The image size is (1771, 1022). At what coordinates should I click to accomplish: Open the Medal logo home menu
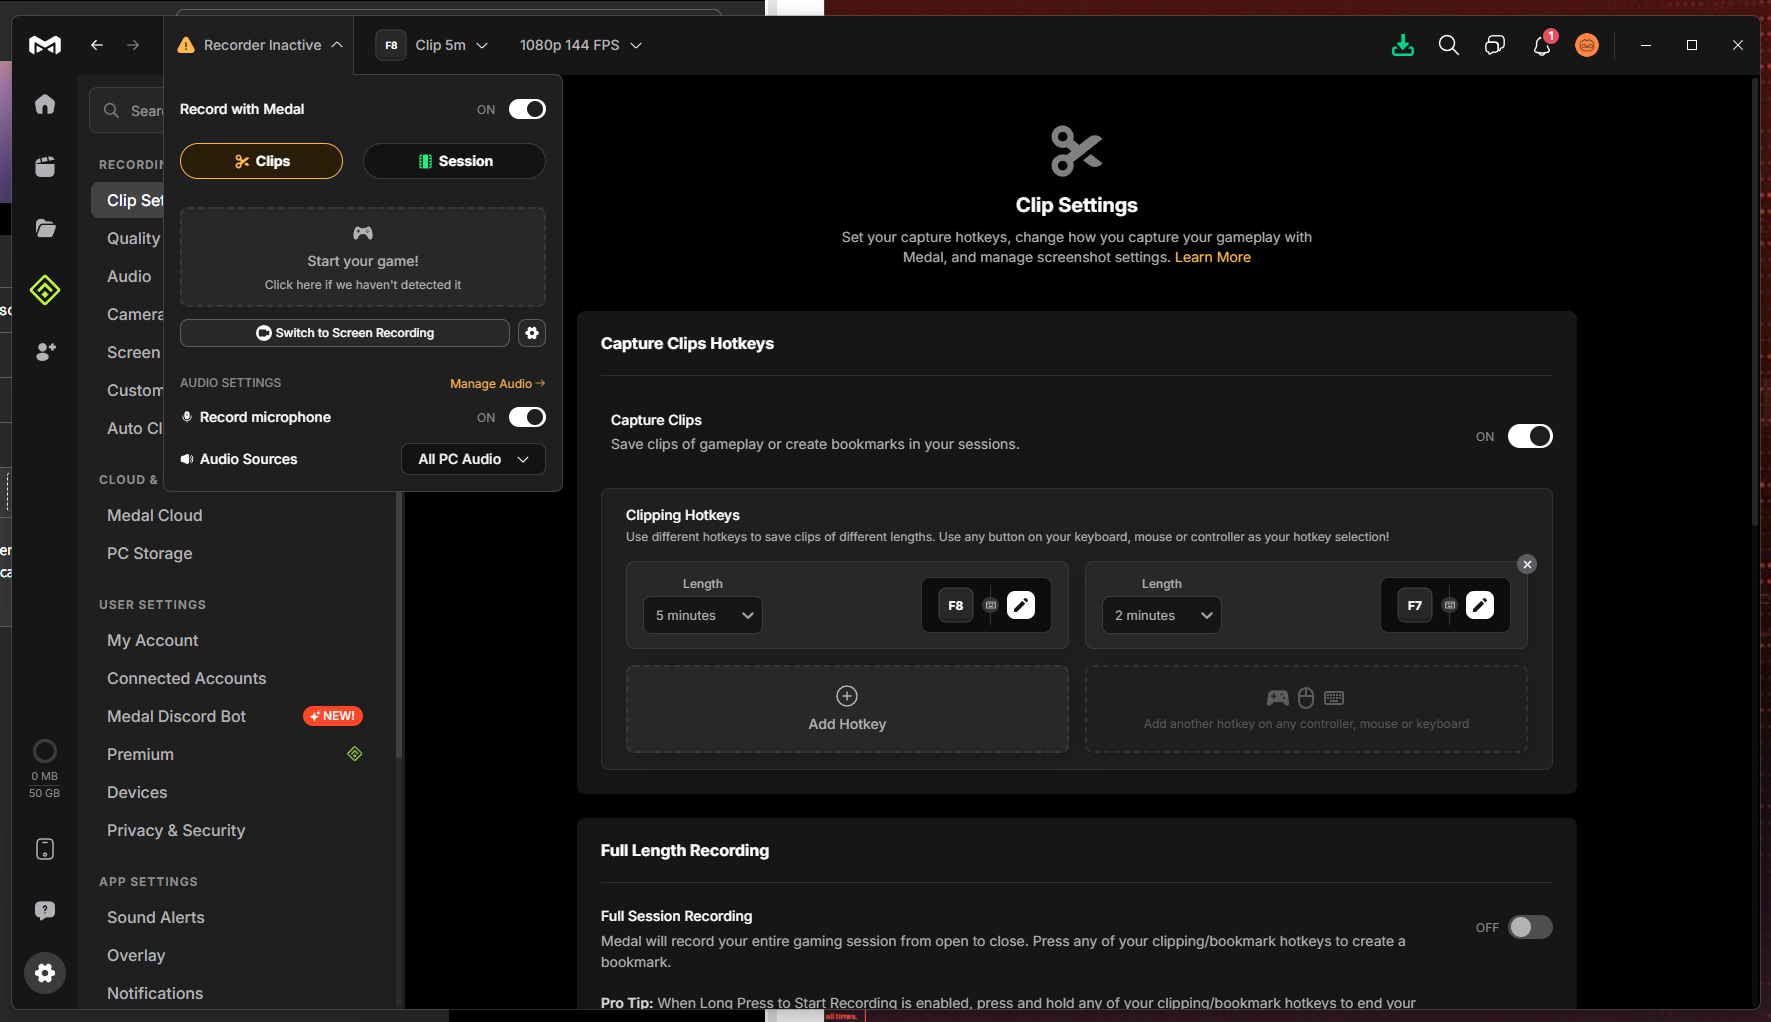[45, 45]
